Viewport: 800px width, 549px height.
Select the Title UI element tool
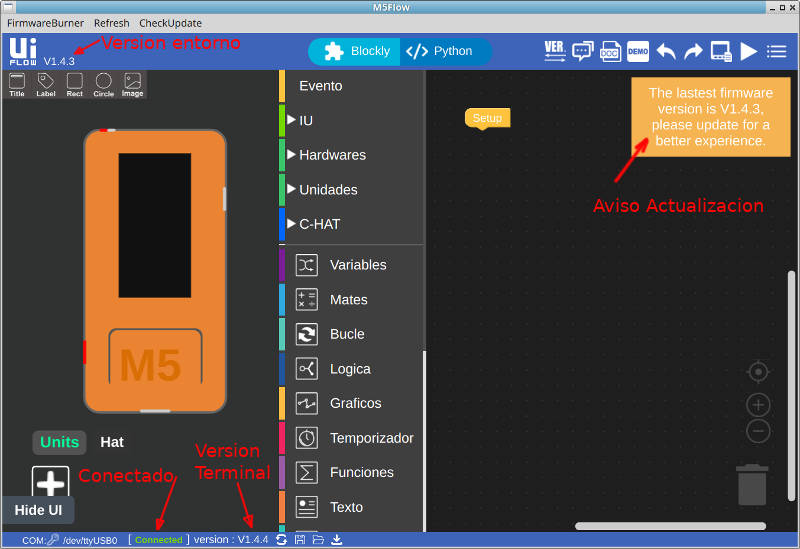(17, 85)
